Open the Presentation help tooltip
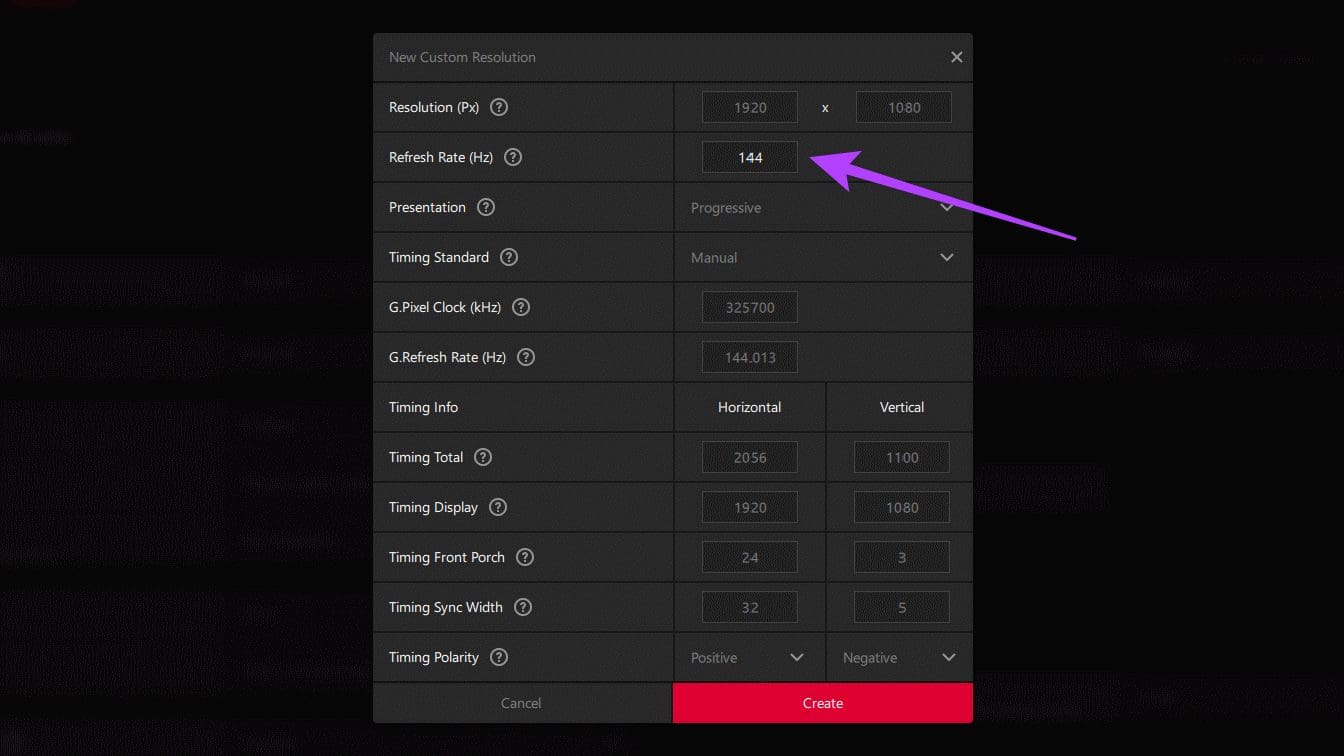The height and width of the screenshot is (756, 1344). coord(485,207)
